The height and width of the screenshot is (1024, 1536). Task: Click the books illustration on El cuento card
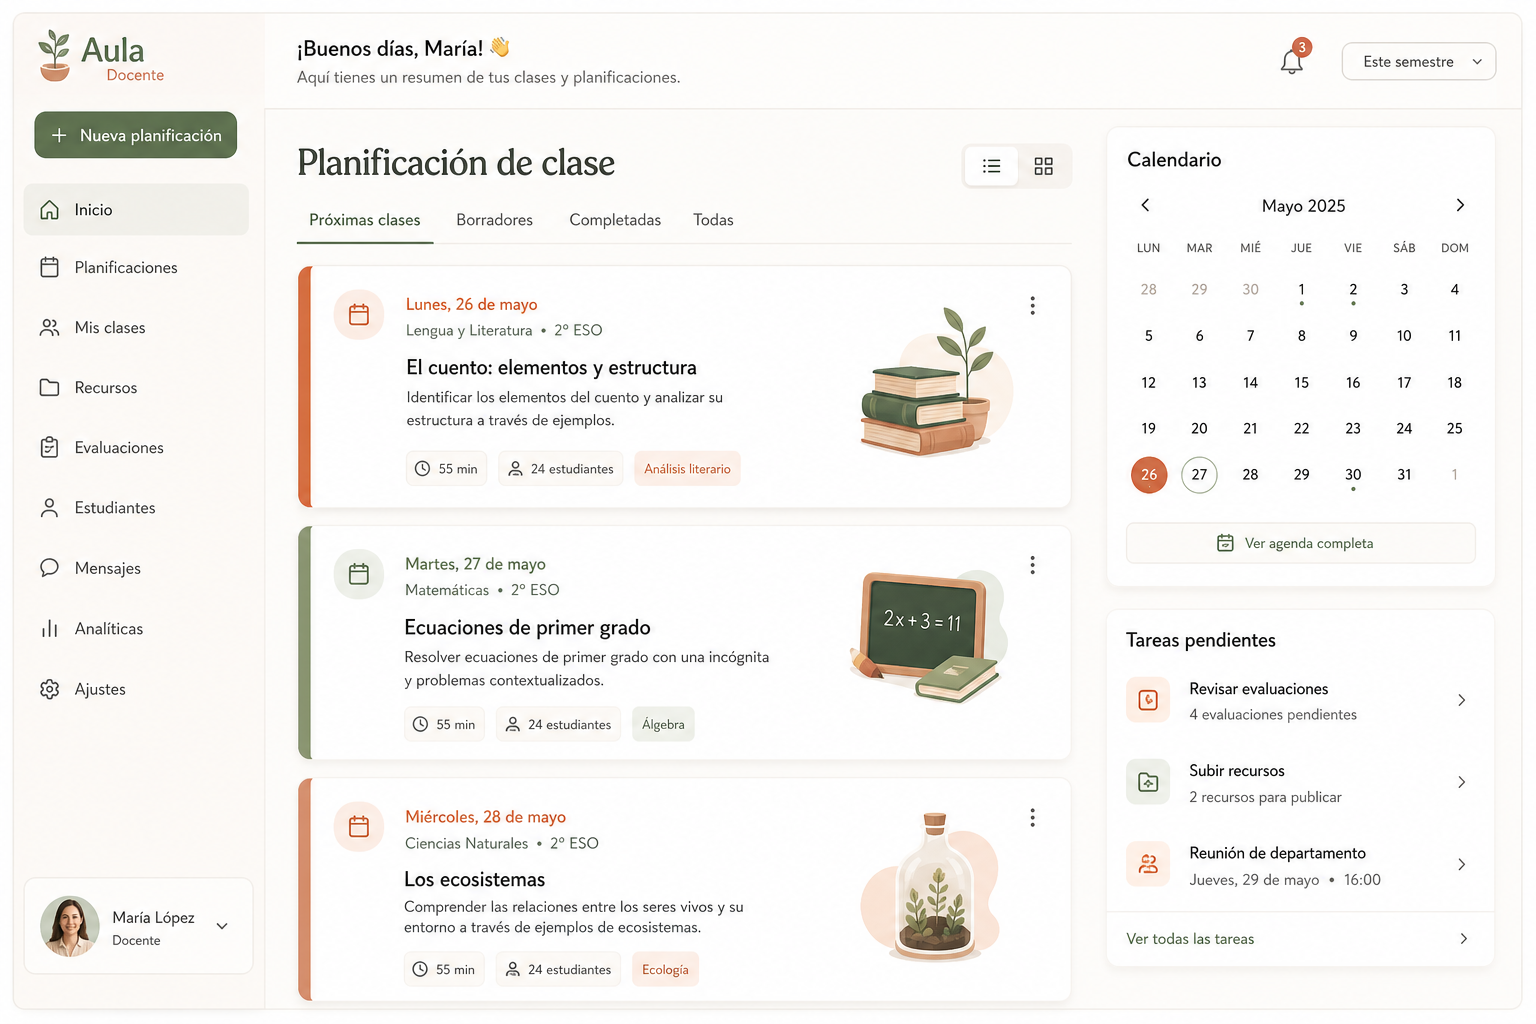coord(936,382)
